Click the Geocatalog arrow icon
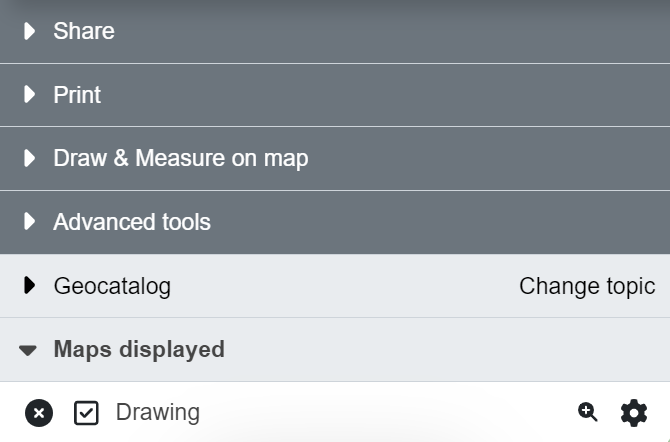670x442 pixels. point(29,286)
